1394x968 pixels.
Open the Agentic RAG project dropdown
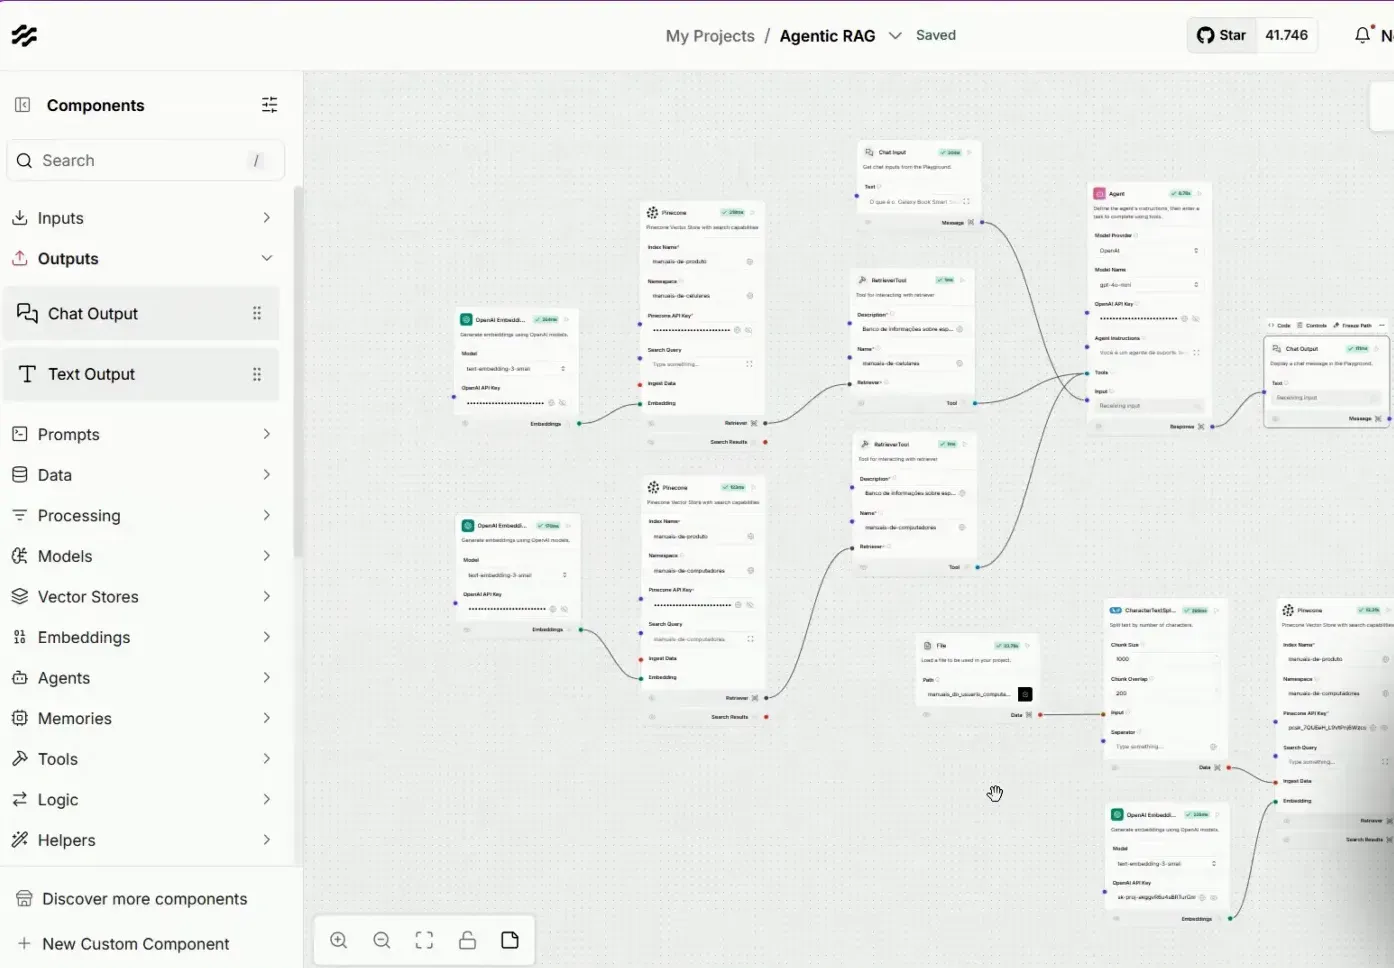point(895,36)
